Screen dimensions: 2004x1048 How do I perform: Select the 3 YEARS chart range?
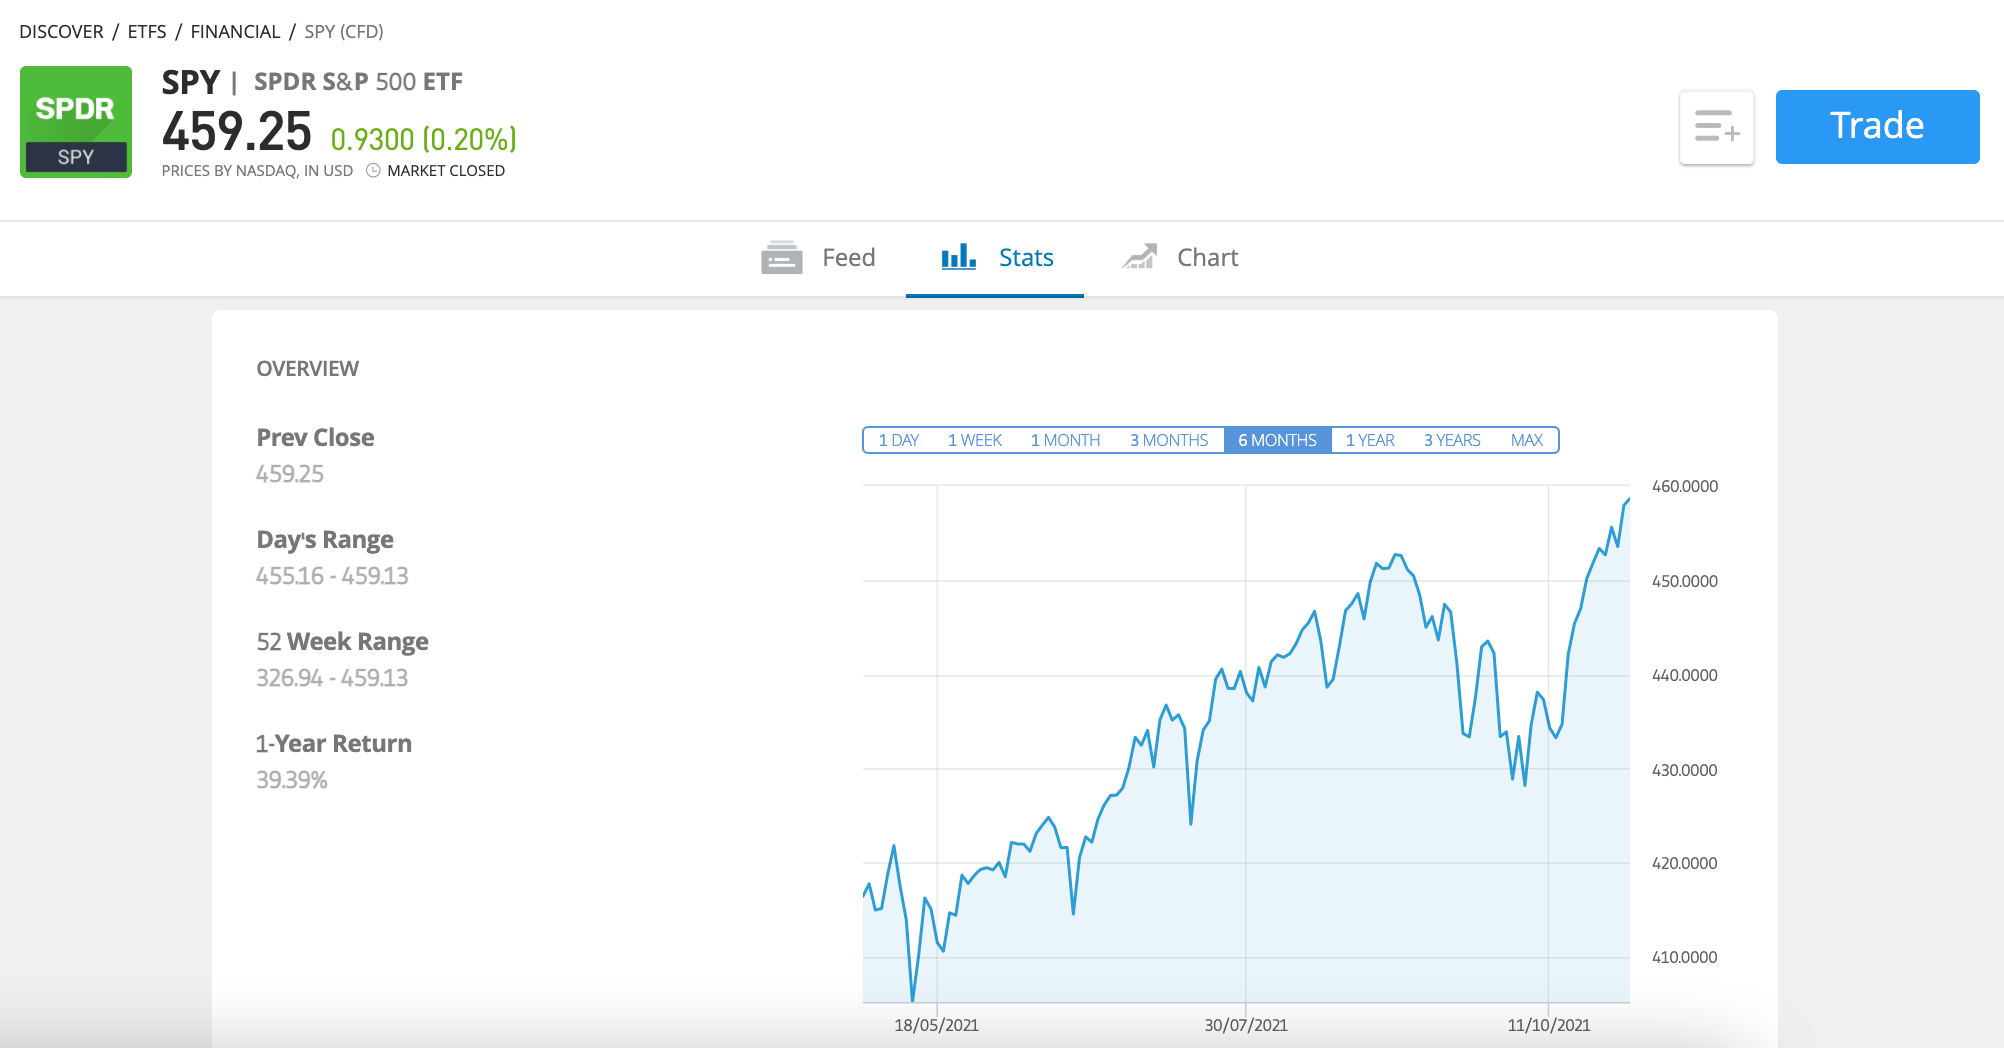pos(1452,440)
